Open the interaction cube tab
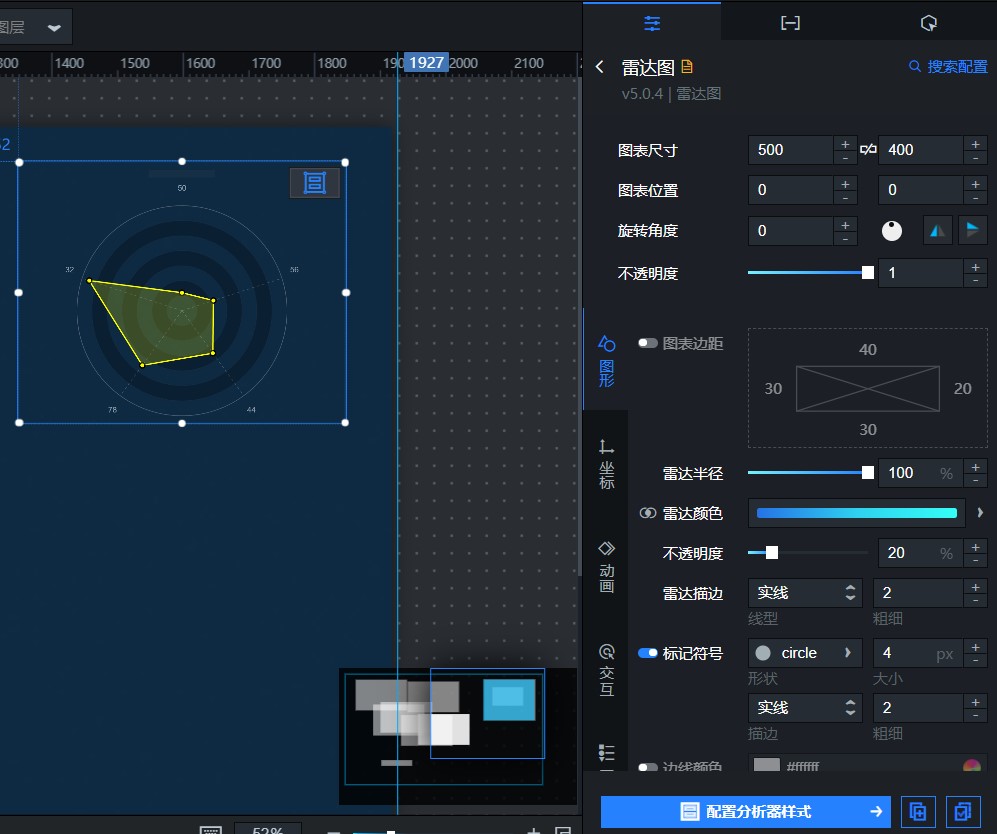 928,24
